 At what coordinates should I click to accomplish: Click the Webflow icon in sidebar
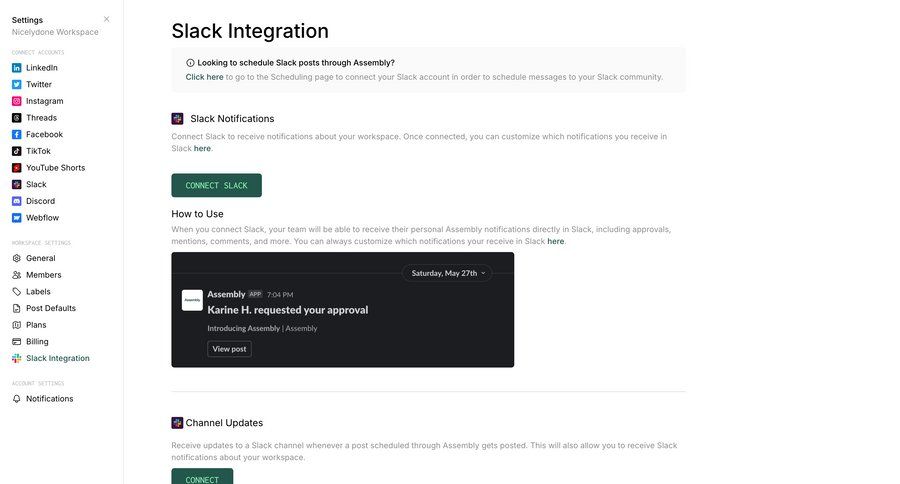click(17, 218)
